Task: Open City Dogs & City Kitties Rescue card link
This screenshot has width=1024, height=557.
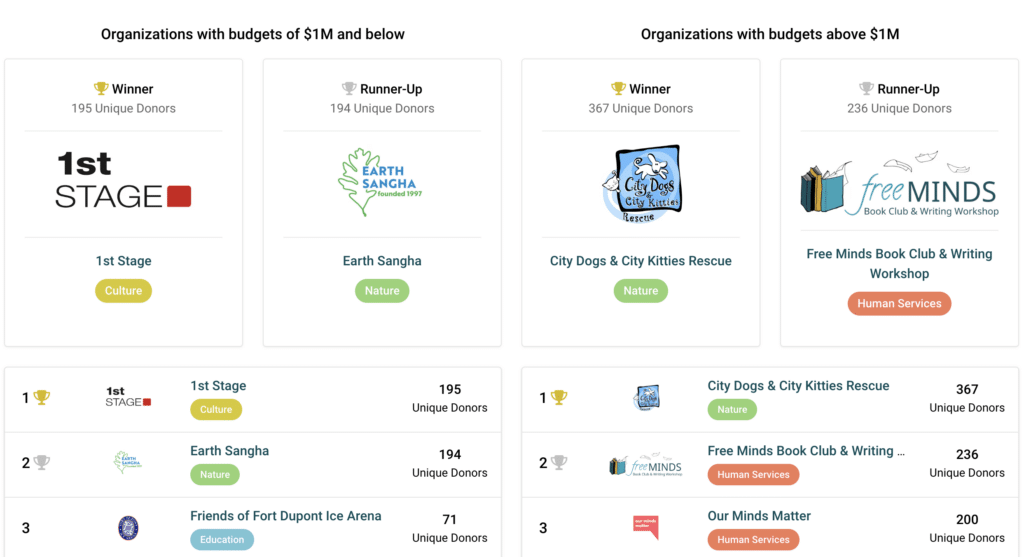Action: tap(641, 261)
